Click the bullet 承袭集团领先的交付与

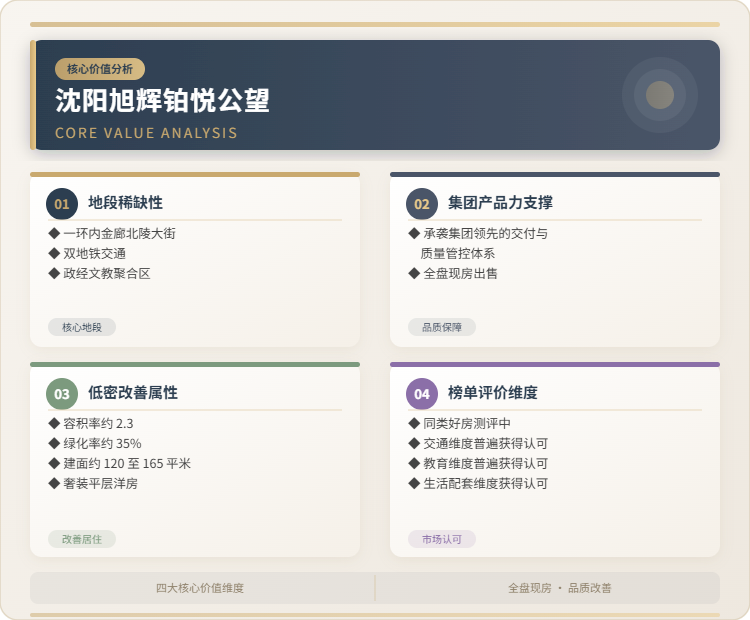click(x=478, y=233)
